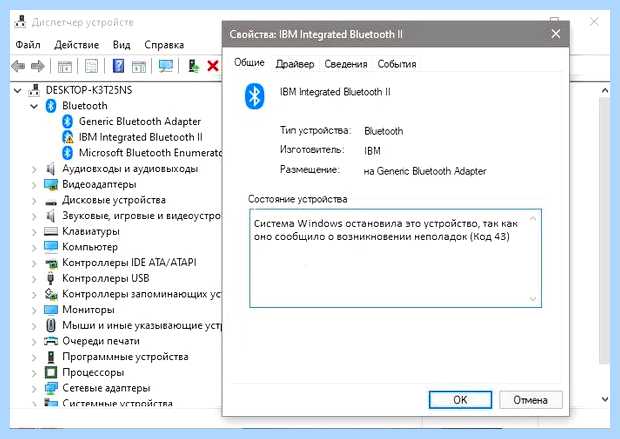Click the OK button in properties dialog
Image resolution: width=620 pixels, height=439 pixels.
click(460, 400)
